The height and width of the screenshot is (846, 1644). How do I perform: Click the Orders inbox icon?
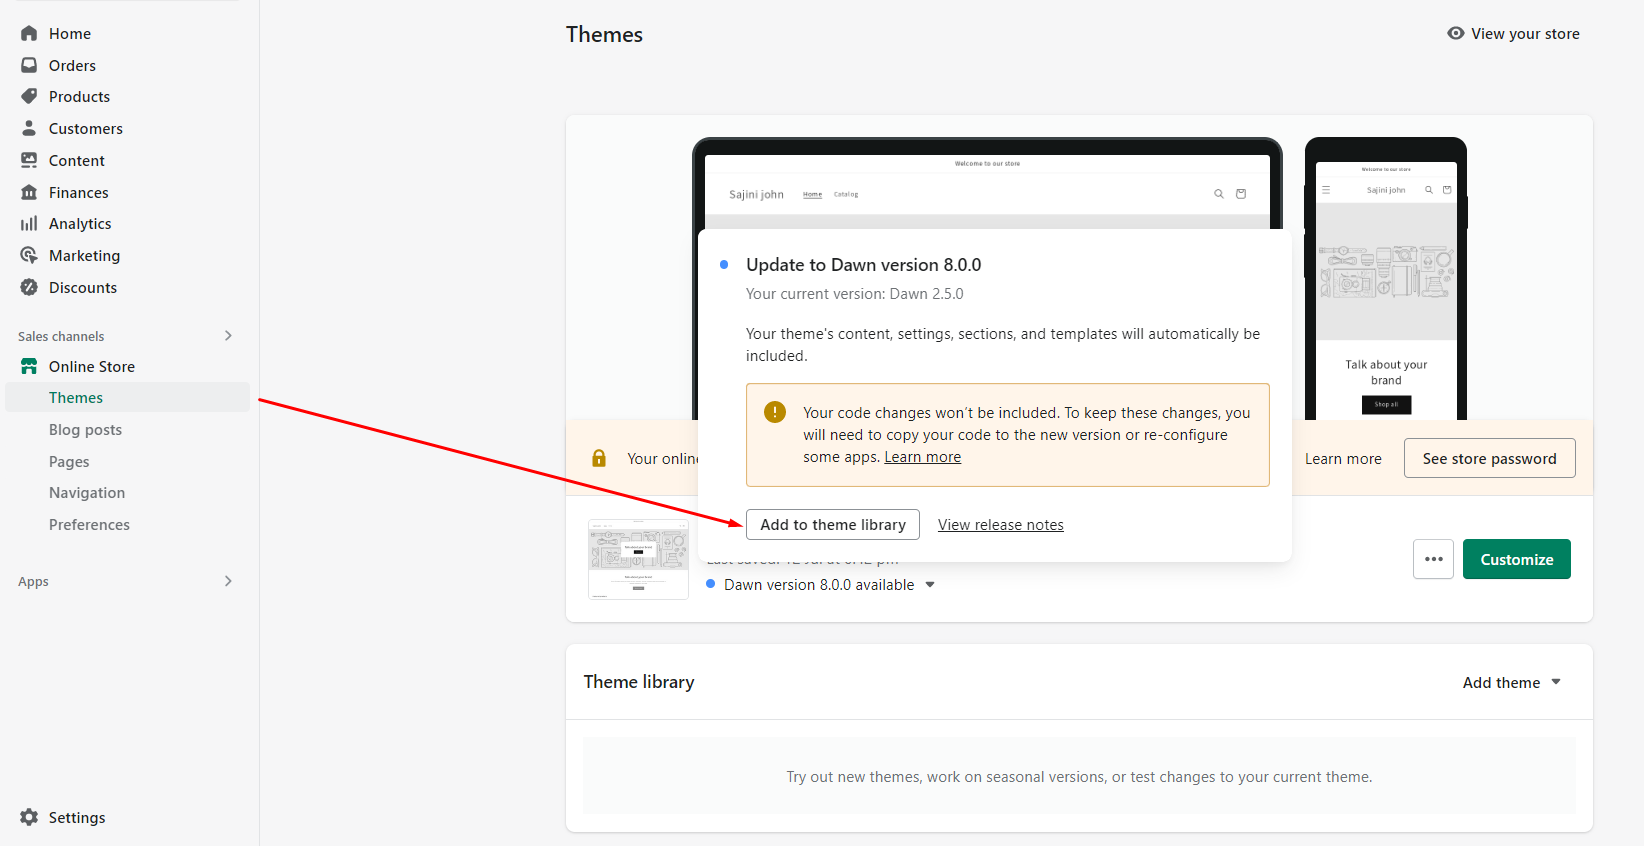29,65
